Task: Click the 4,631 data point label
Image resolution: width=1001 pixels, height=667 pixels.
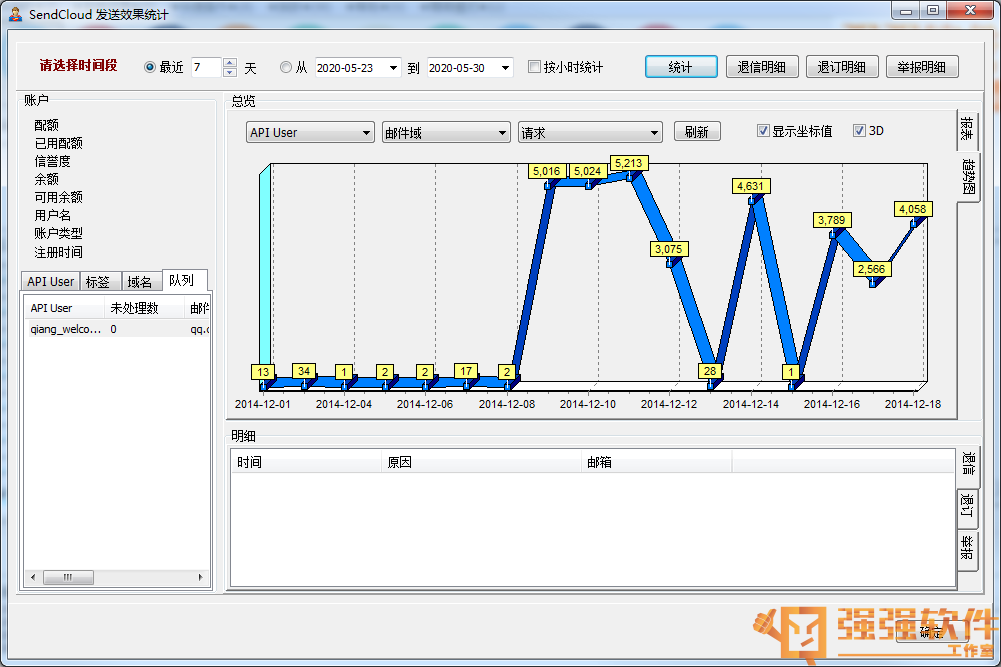Action: coord(751,186)
